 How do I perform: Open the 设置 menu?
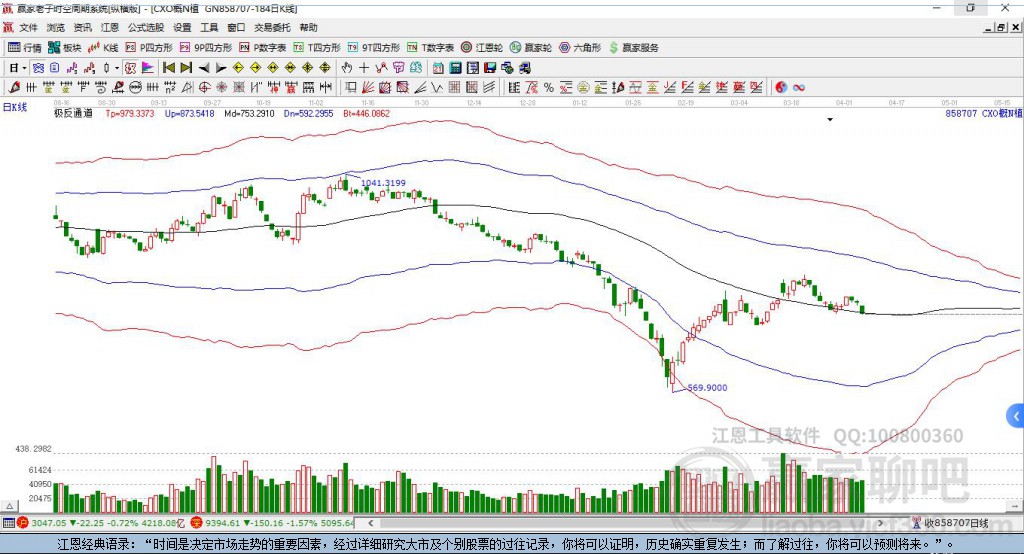point(182,27)
